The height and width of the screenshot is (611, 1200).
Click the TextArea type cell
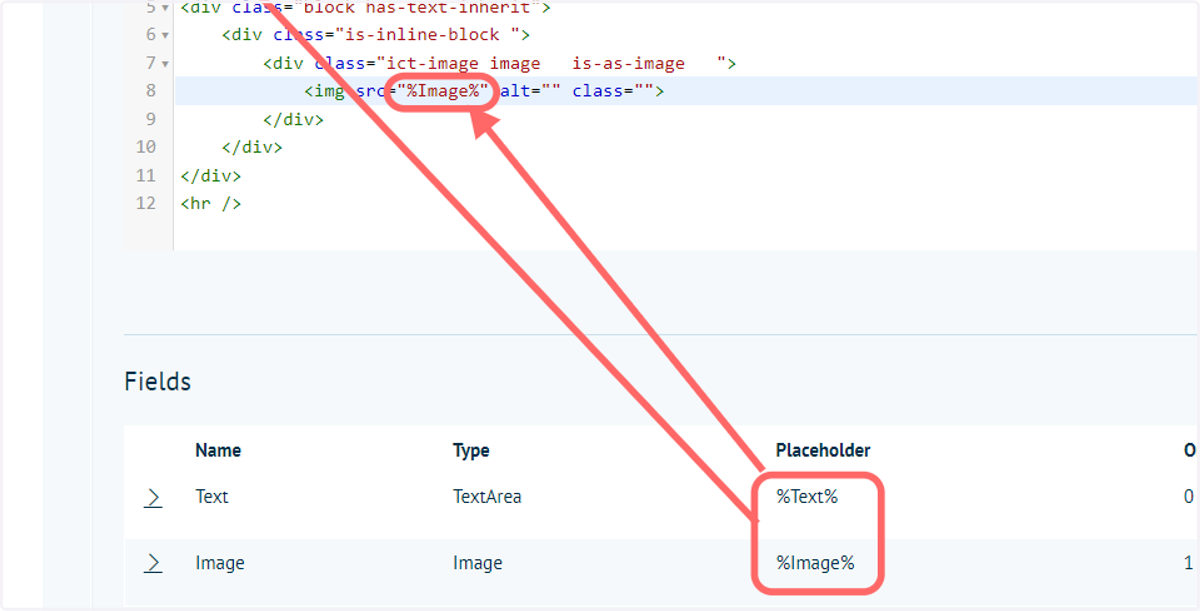(487, 496)
